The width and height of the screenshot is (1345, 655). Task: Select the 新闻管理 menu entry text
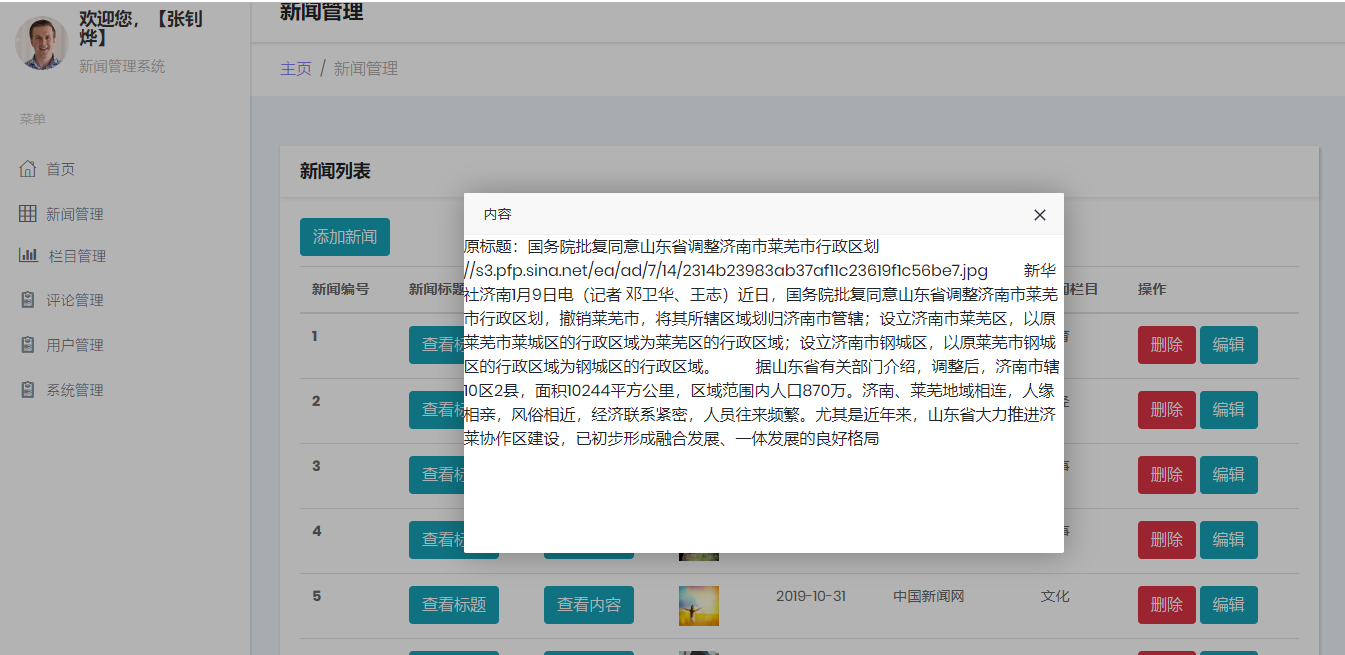click(x=75, y=212)
